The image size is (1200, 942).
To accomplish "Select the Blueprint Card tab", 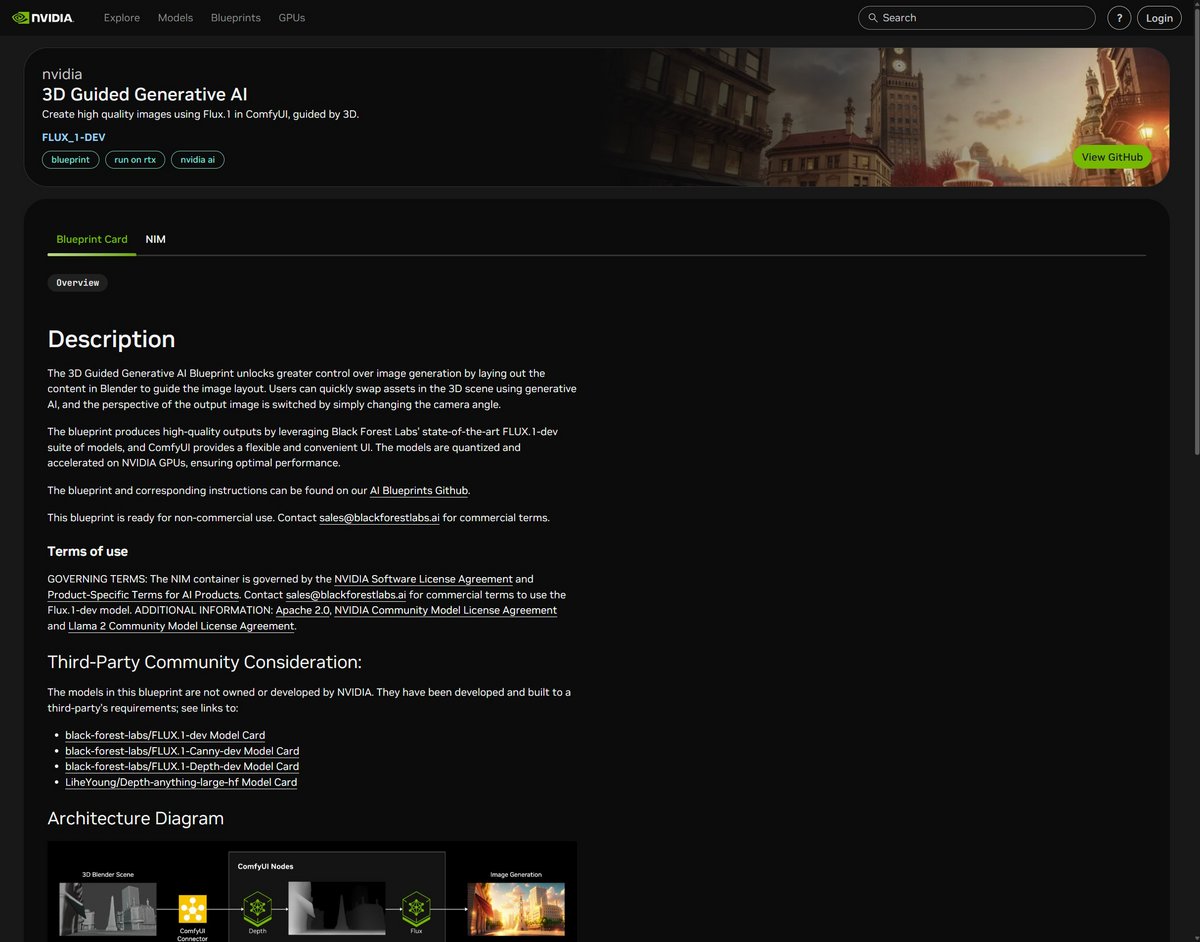I will click(x=92, y=240).
